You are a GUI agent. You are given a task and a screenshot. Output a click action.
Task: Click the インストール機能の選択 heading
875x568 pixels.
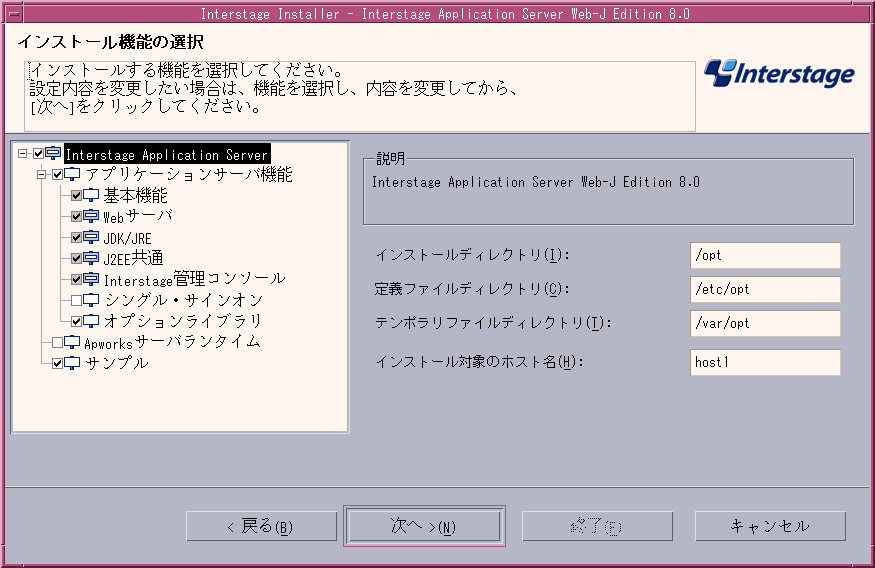(110, 42)
